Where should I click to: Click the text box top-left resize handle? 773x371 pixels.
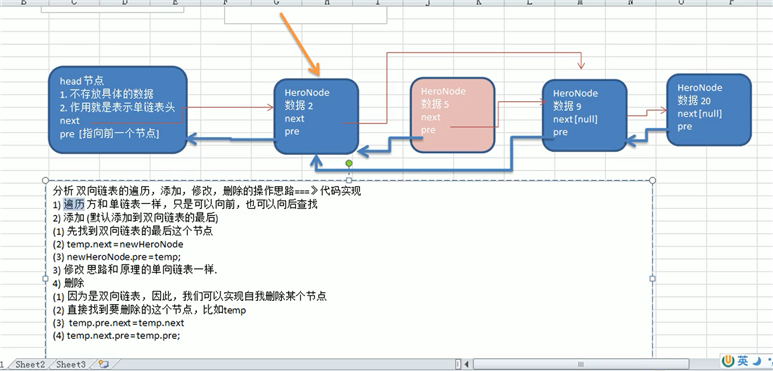click(x=46, y=180)
